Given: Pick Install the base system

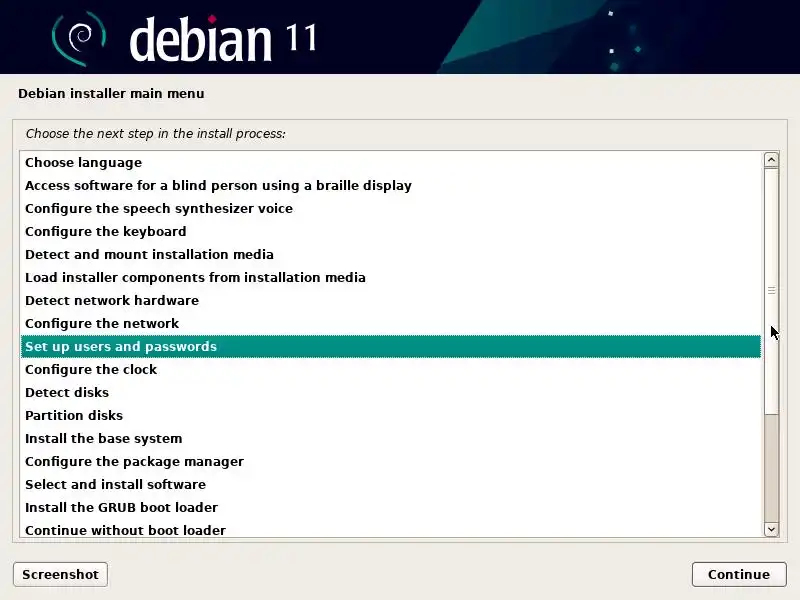Looking at the screenshot, I should (391, 438).
